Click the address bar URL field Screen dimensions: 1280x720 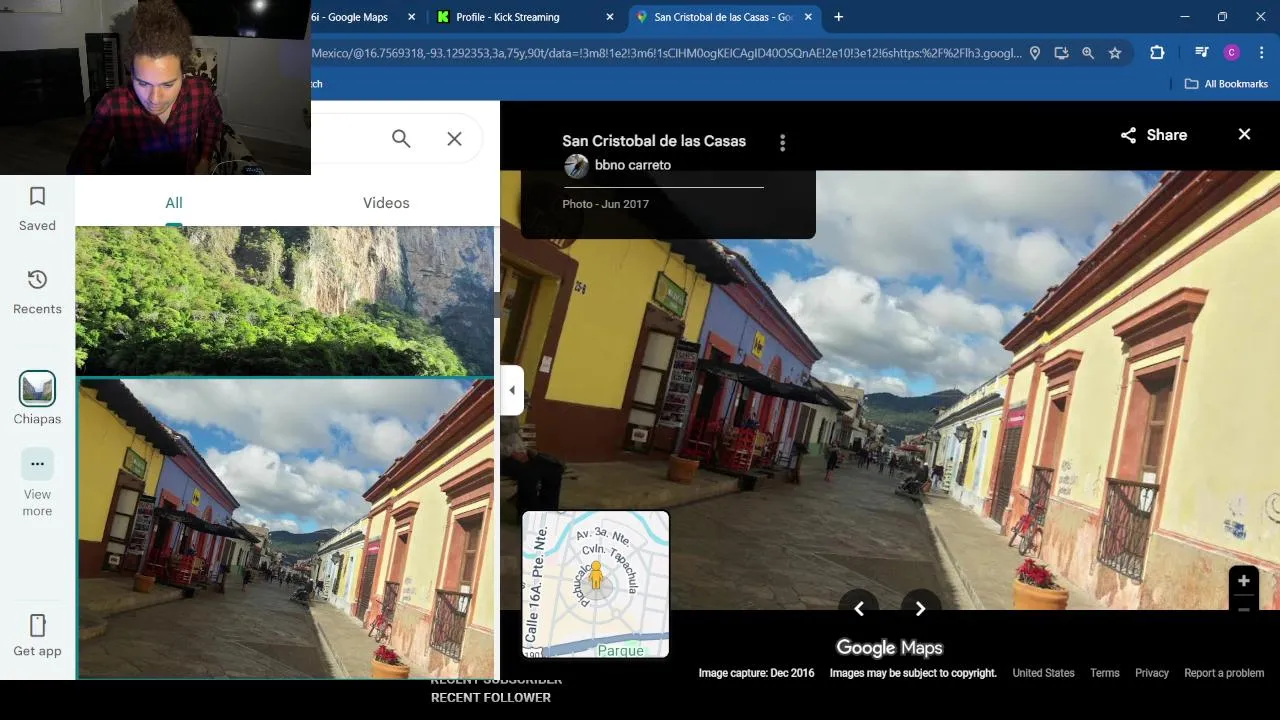[x=665, y=53]
